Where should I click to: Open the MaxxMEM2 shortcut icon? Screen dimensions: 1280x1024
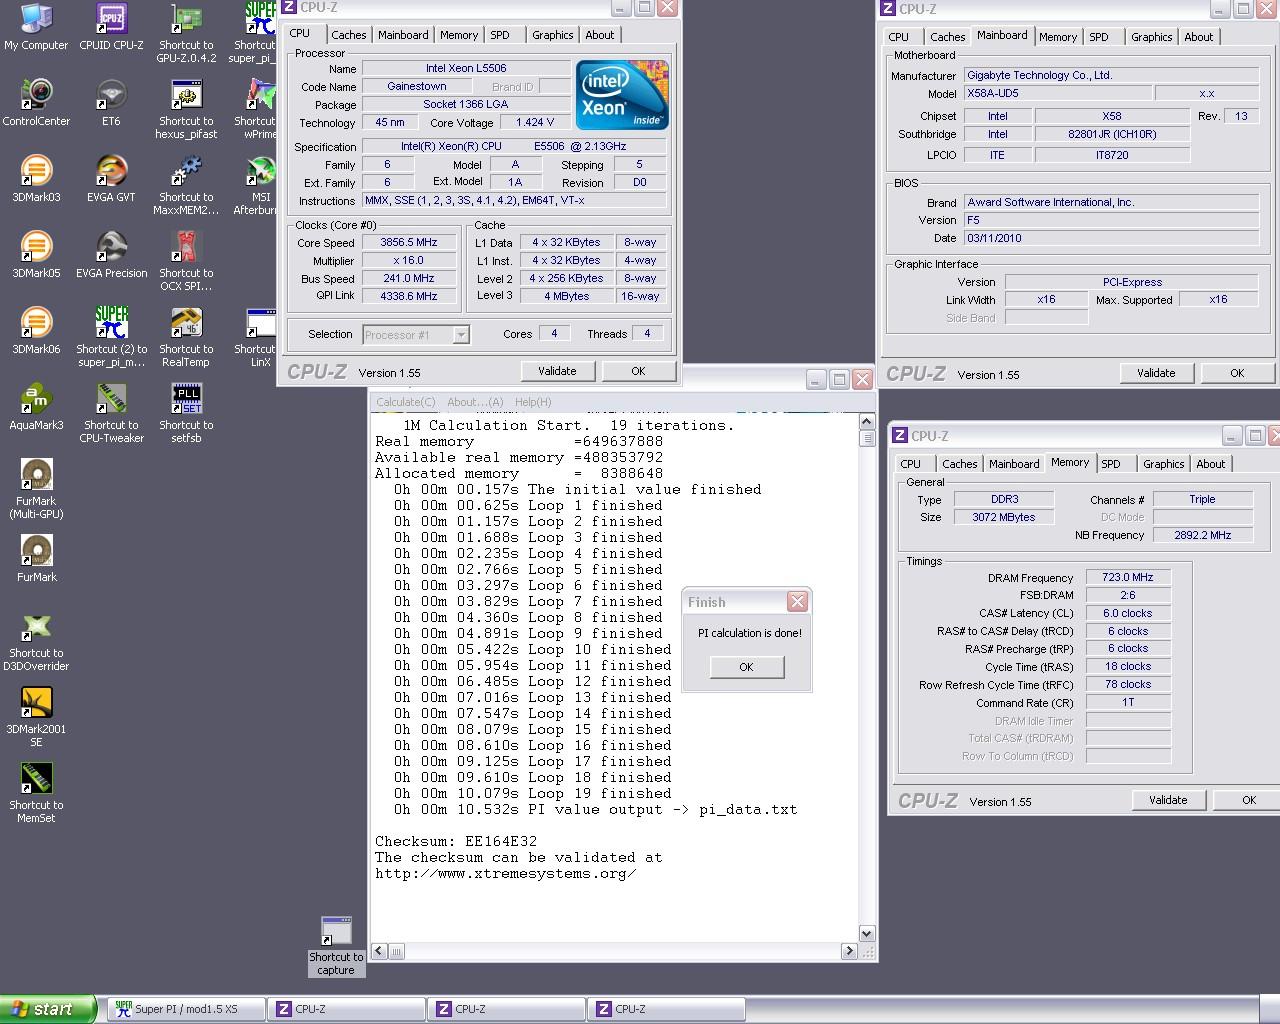tap(186, 185)
